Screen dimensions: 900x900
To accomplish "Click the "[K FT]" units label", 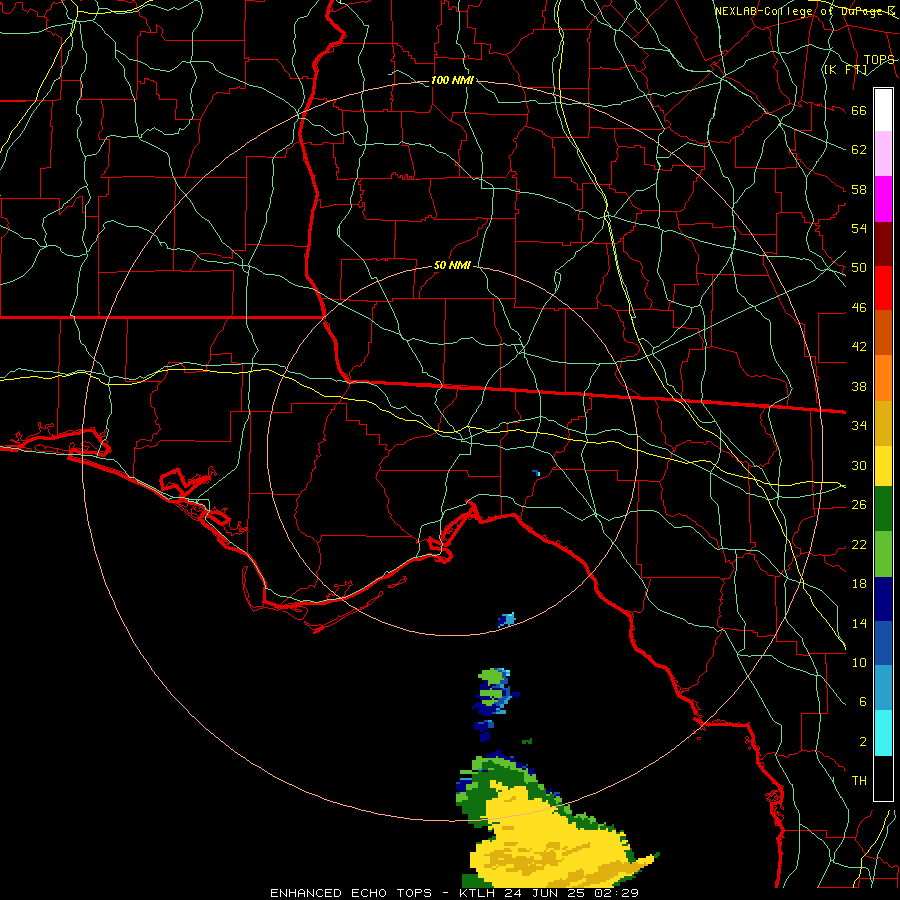I will click(845, 69).
